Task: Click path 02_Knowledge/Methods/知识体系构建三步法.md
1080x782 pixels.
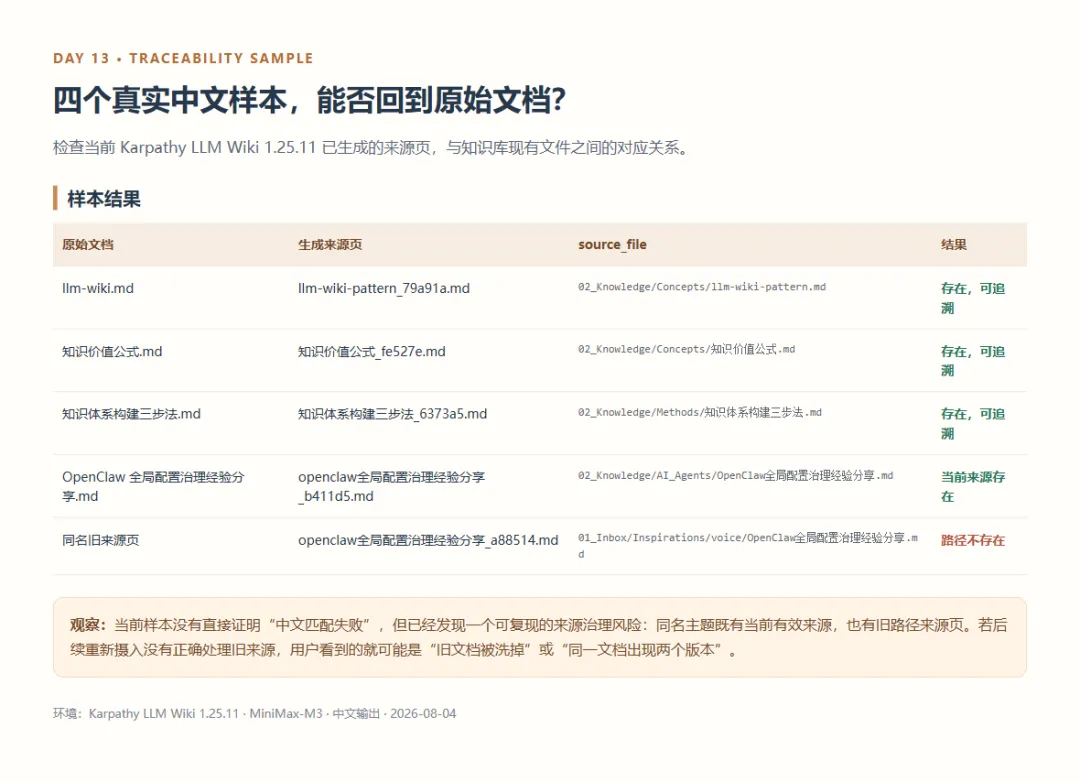Action: [700, 412]
